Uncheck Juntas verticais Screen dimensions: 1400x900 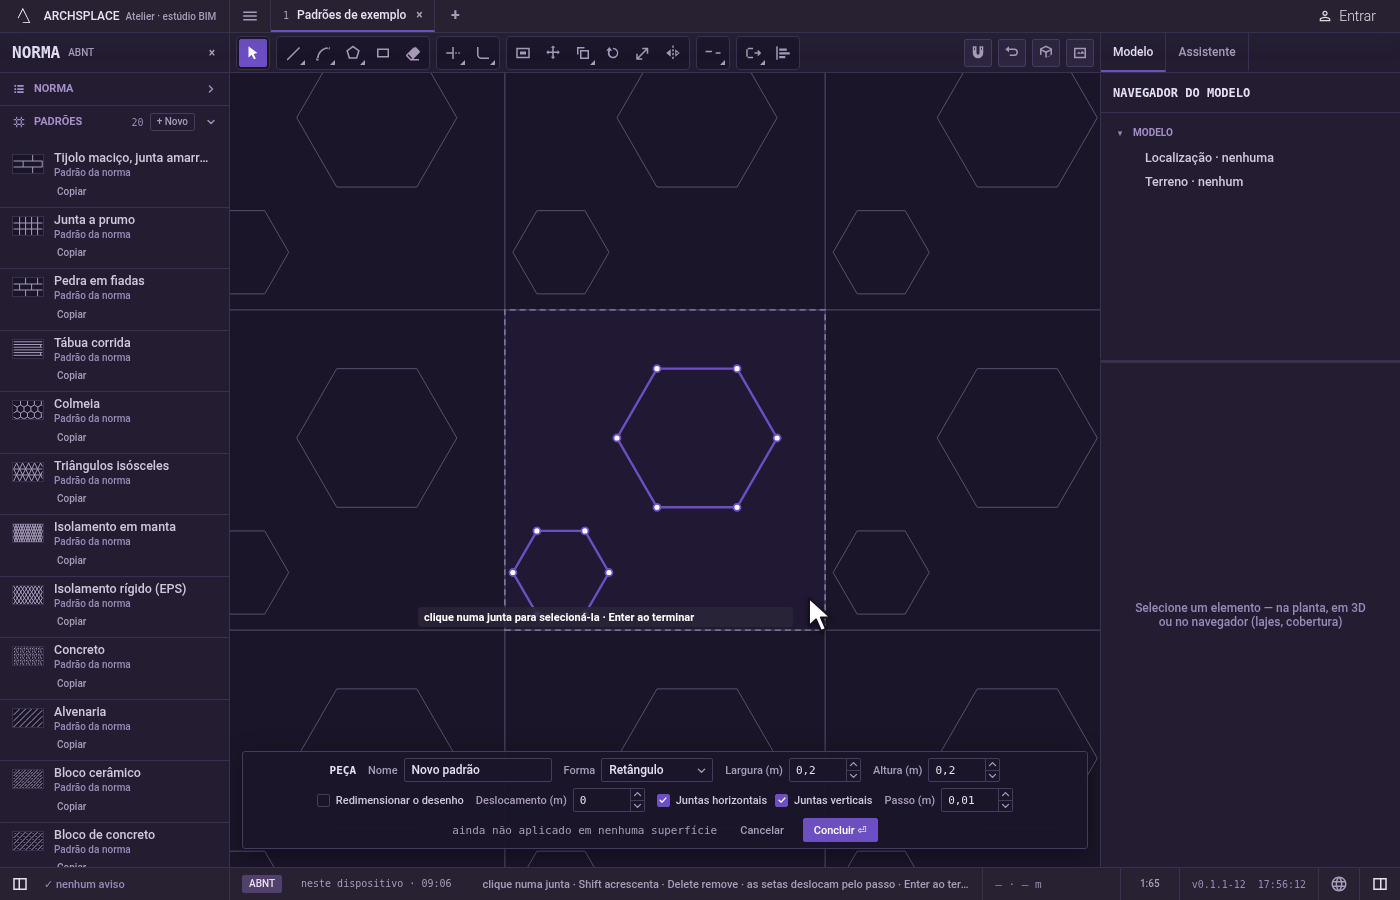[x=782, y=800]
